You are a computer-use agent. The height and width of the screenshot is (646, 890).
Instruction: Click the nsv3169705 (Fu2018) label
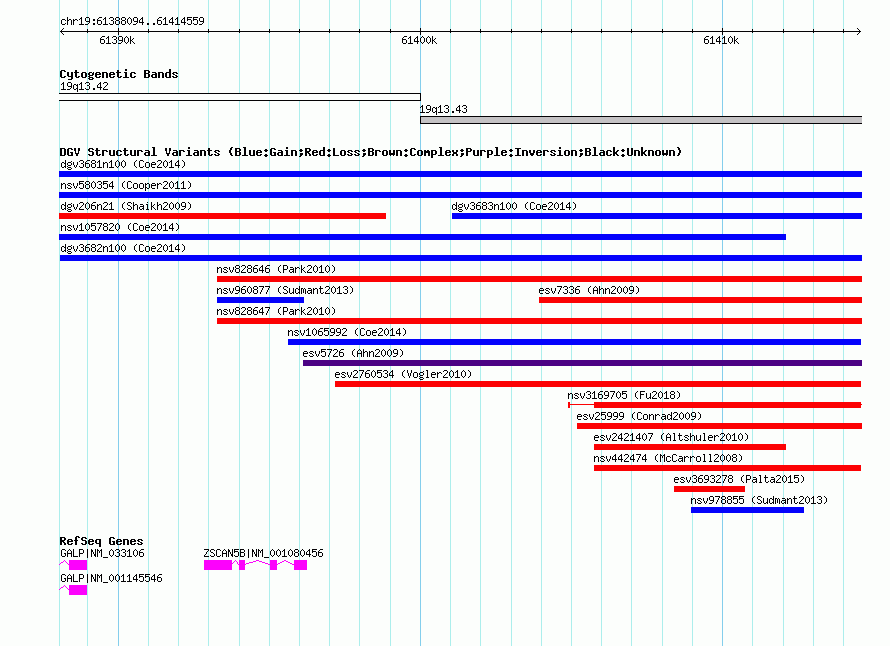(x=624, y=395)
